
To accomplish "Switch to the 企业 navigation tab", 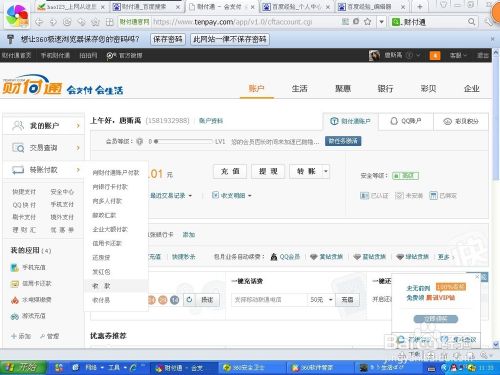I will pos(471,89).
